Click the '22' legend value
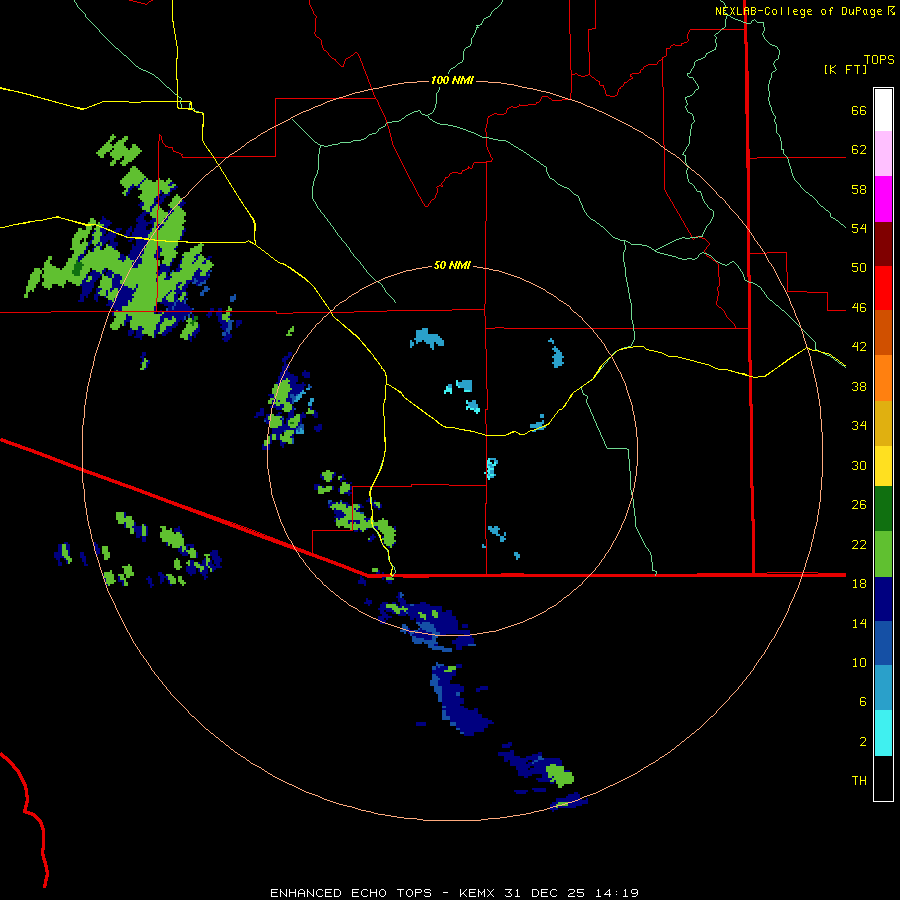The image size is (900, 900). point(859,545)
